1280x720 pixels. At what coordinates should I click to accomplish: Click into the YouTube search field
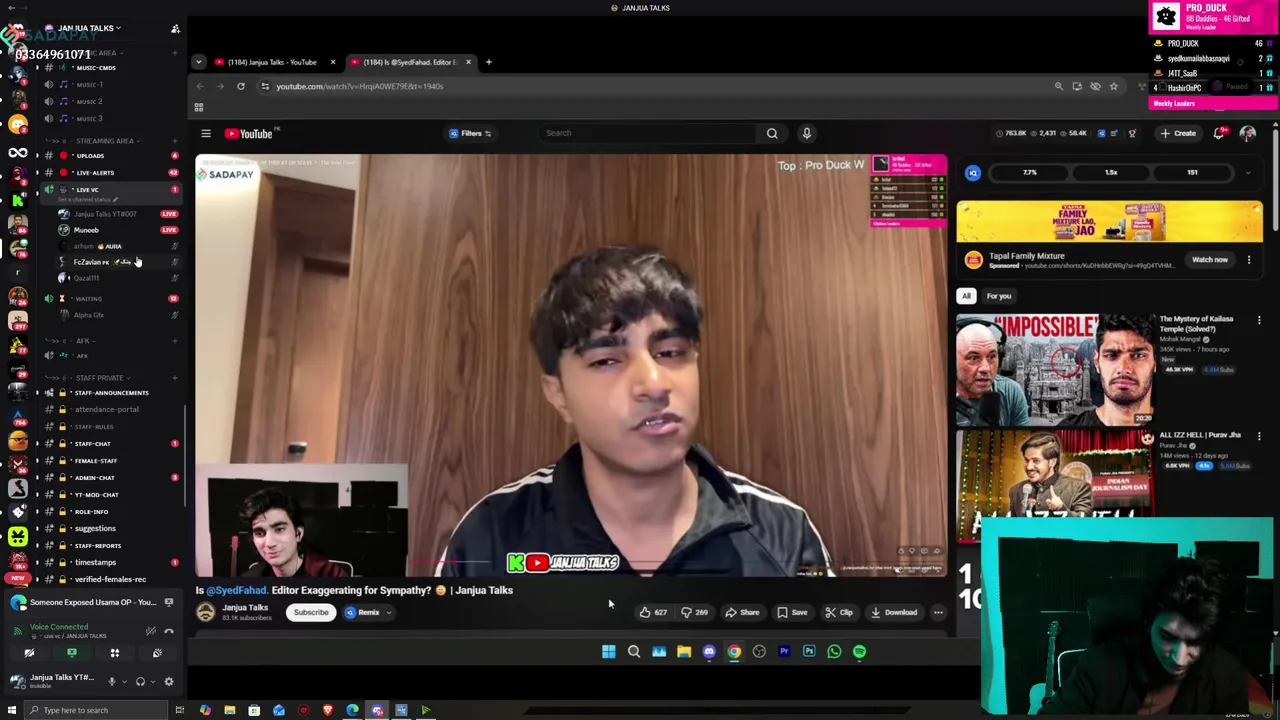[650, 133]
